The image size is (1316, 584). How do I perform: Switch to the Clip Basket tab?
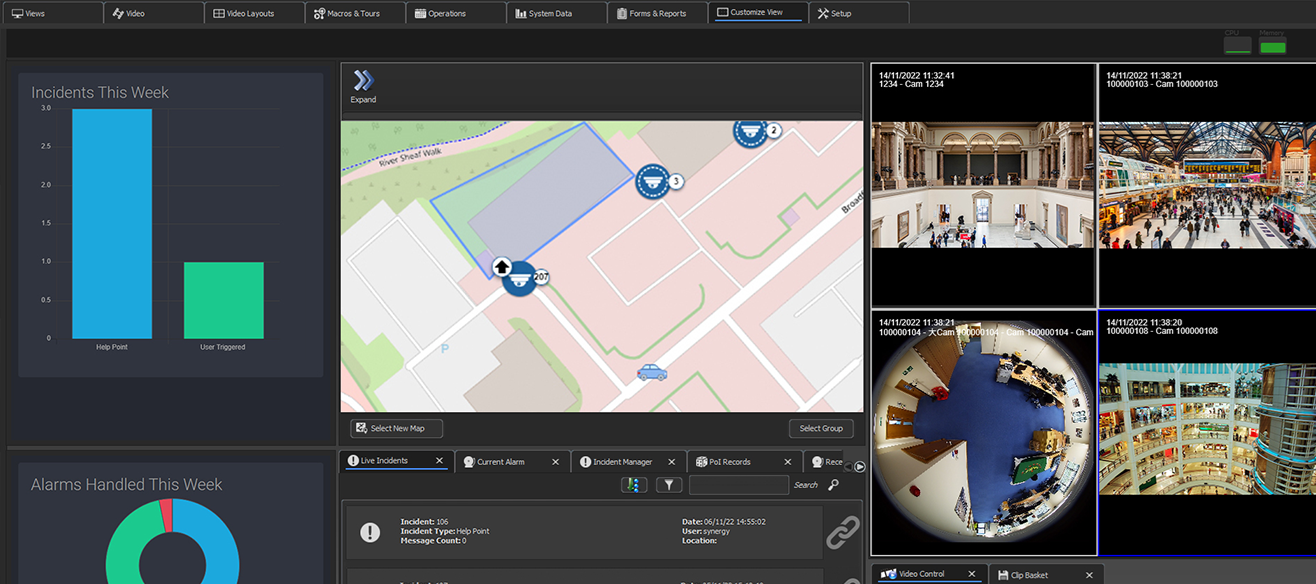[x=1046, y=575]
